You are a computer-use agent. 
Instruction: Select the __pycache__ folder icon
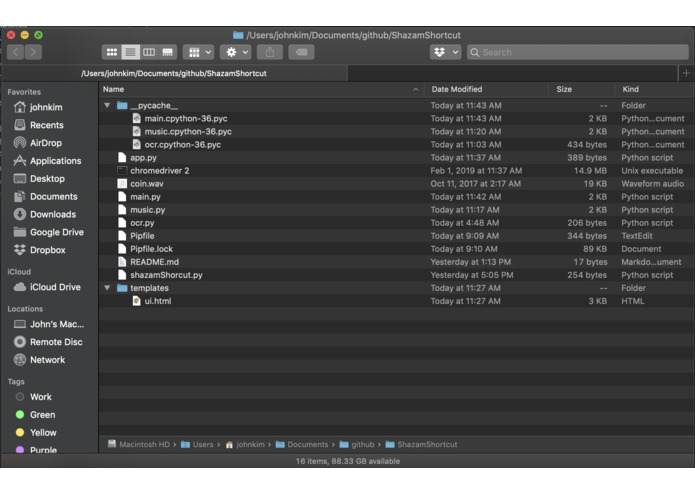tap(122, 105)
